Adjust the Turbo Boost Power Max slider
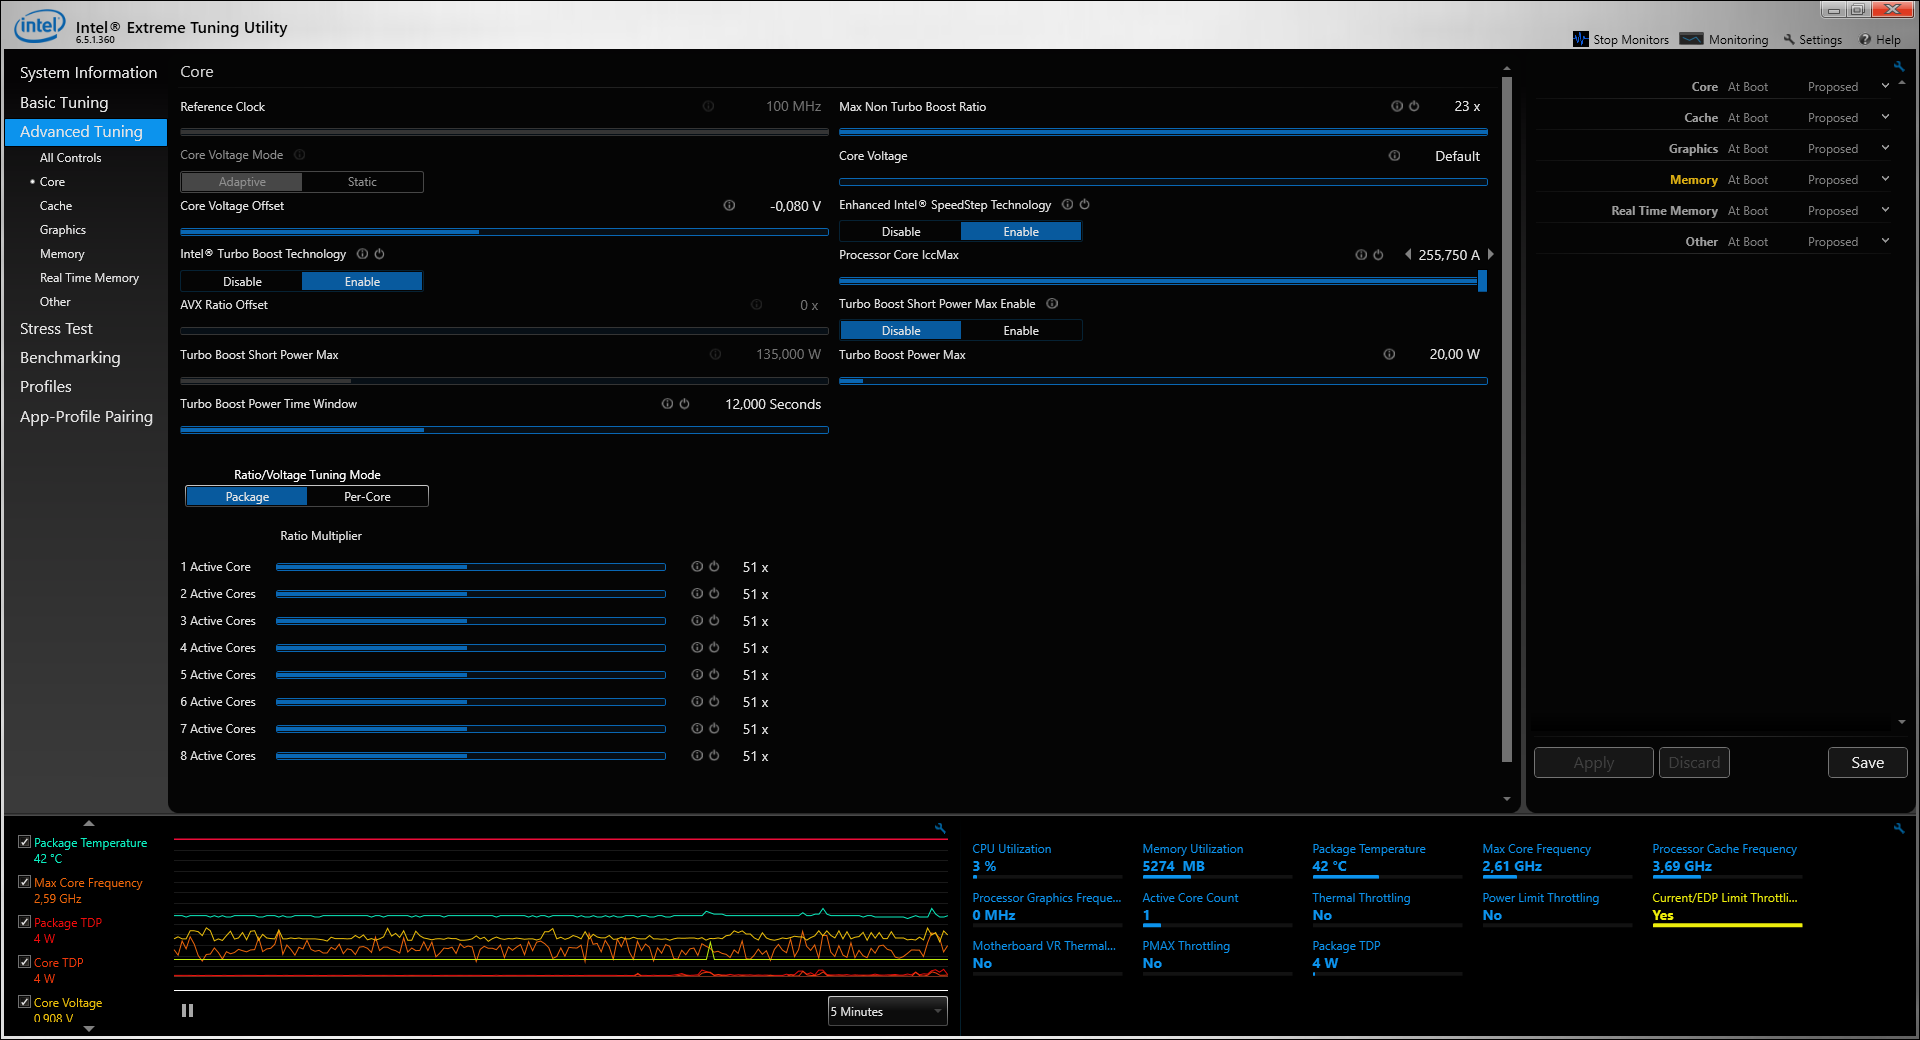This screenshot has height=1040, width=1920. (x=1163, y=381)
